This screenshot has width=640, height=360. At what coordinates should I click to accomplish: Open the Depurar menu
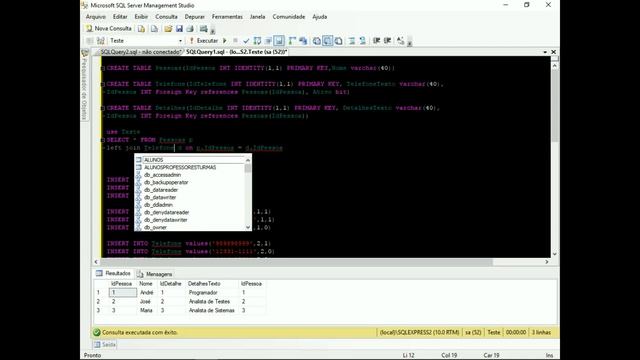point(195,17)
